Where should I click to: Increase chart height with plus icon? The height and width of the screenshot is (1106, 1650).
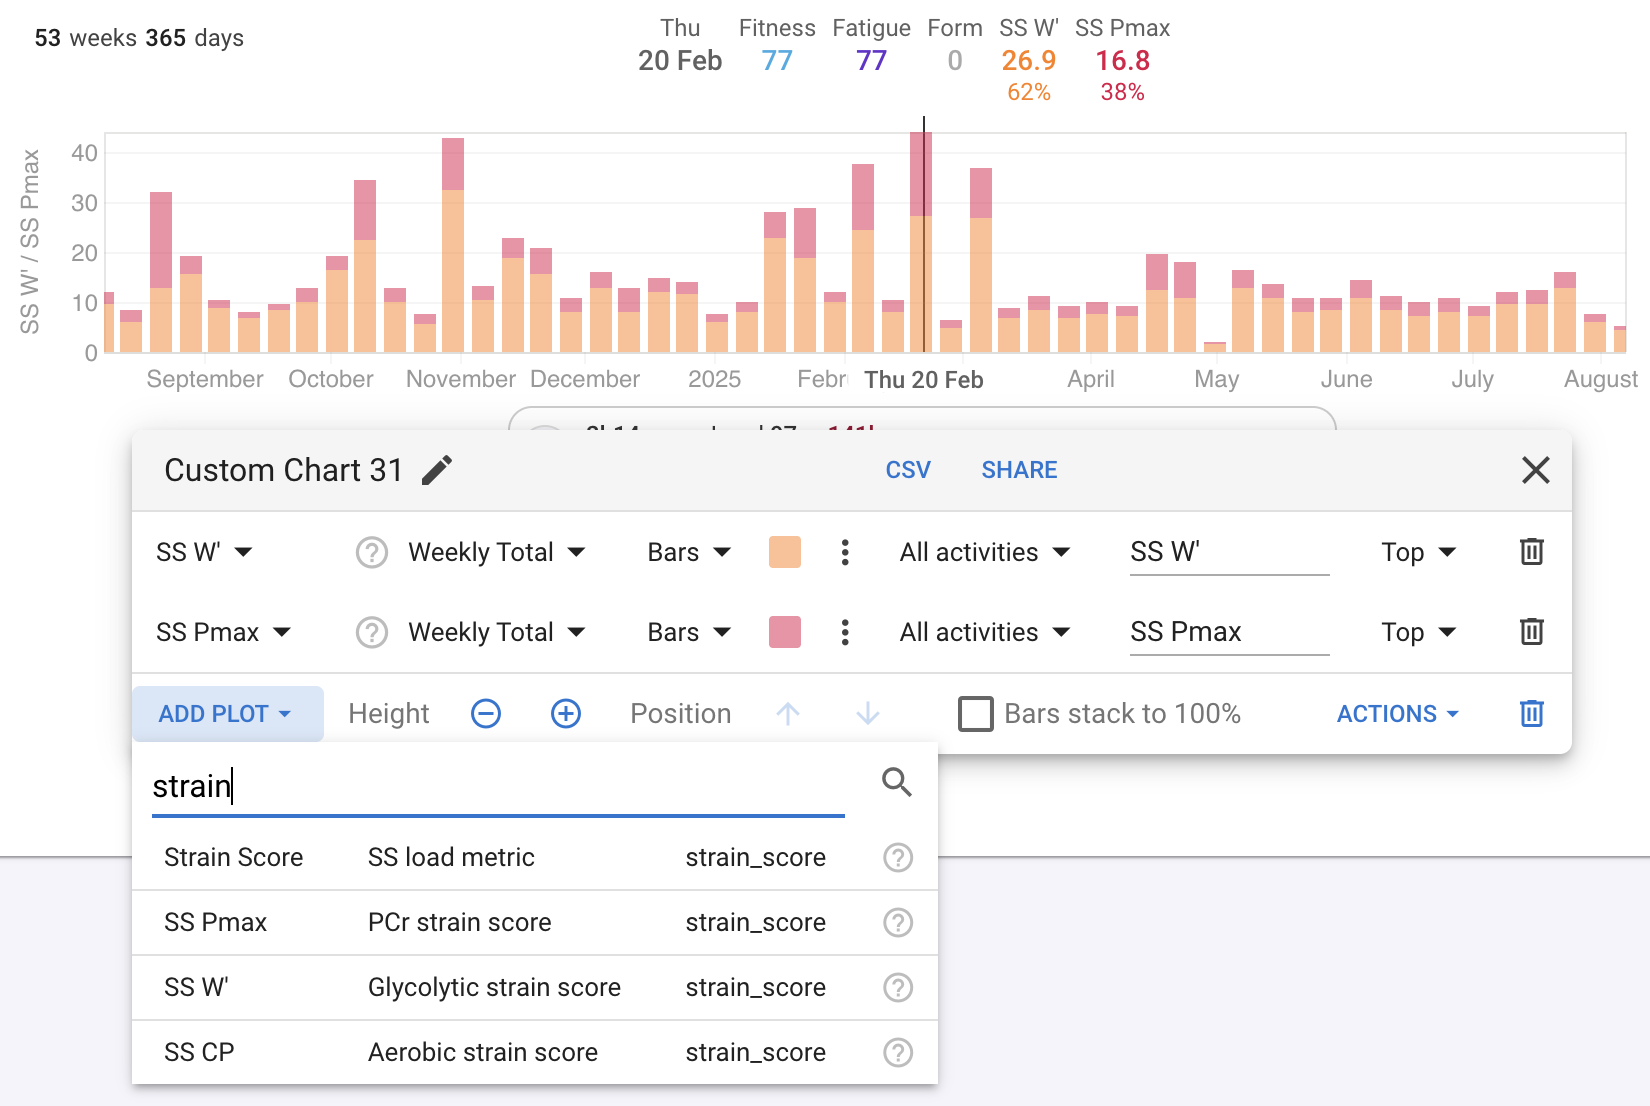click(566, 714)
